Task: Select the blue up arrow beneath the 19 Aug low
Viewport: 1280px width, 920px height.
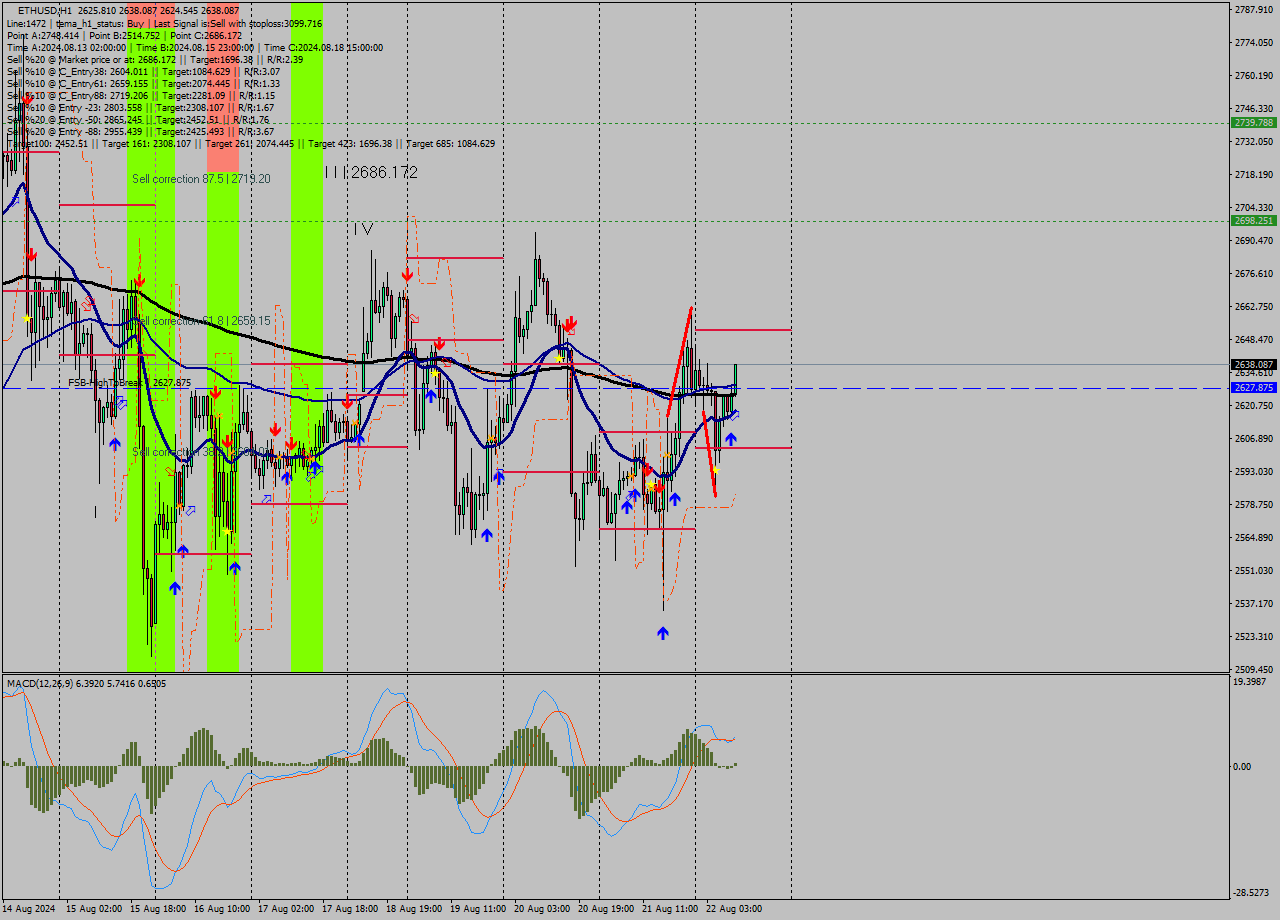Action: coord(486,535)
